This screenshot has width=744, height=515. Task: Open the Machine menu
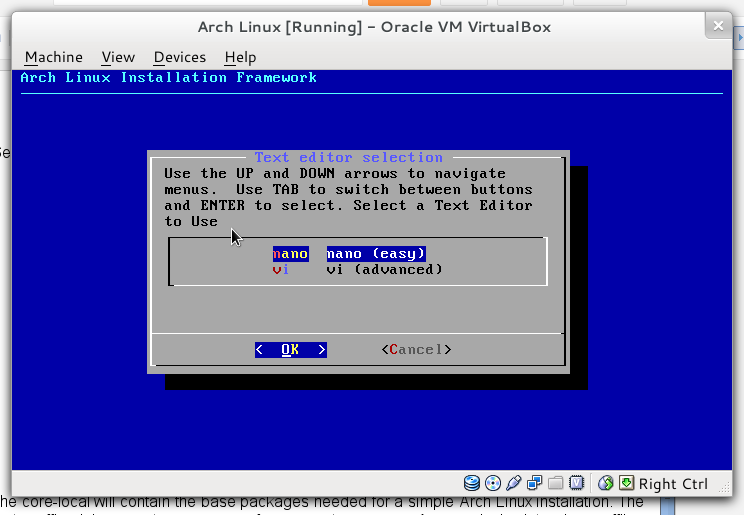pos(54,57)
